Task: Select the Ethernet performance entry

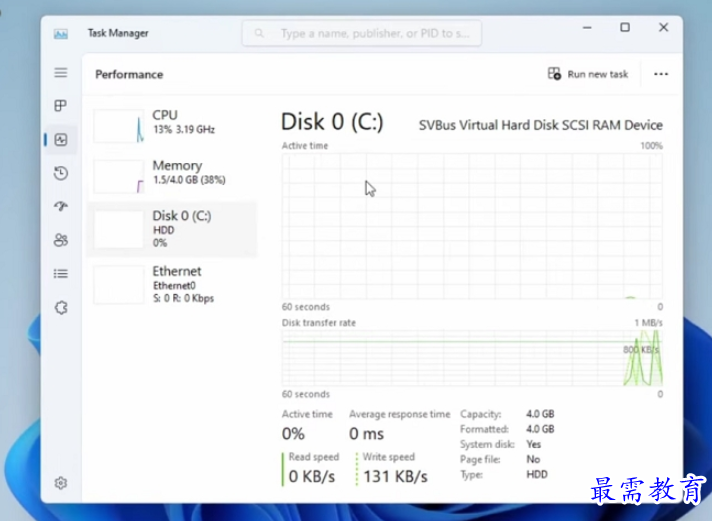Action: (172, 284)
